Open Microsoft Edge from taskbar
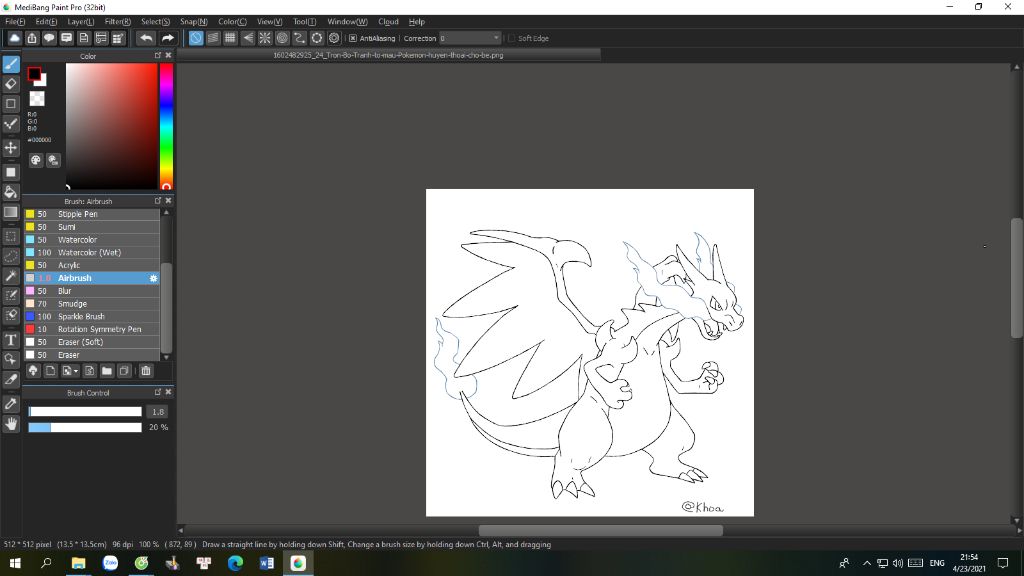1024x576 pixels. 235,563
